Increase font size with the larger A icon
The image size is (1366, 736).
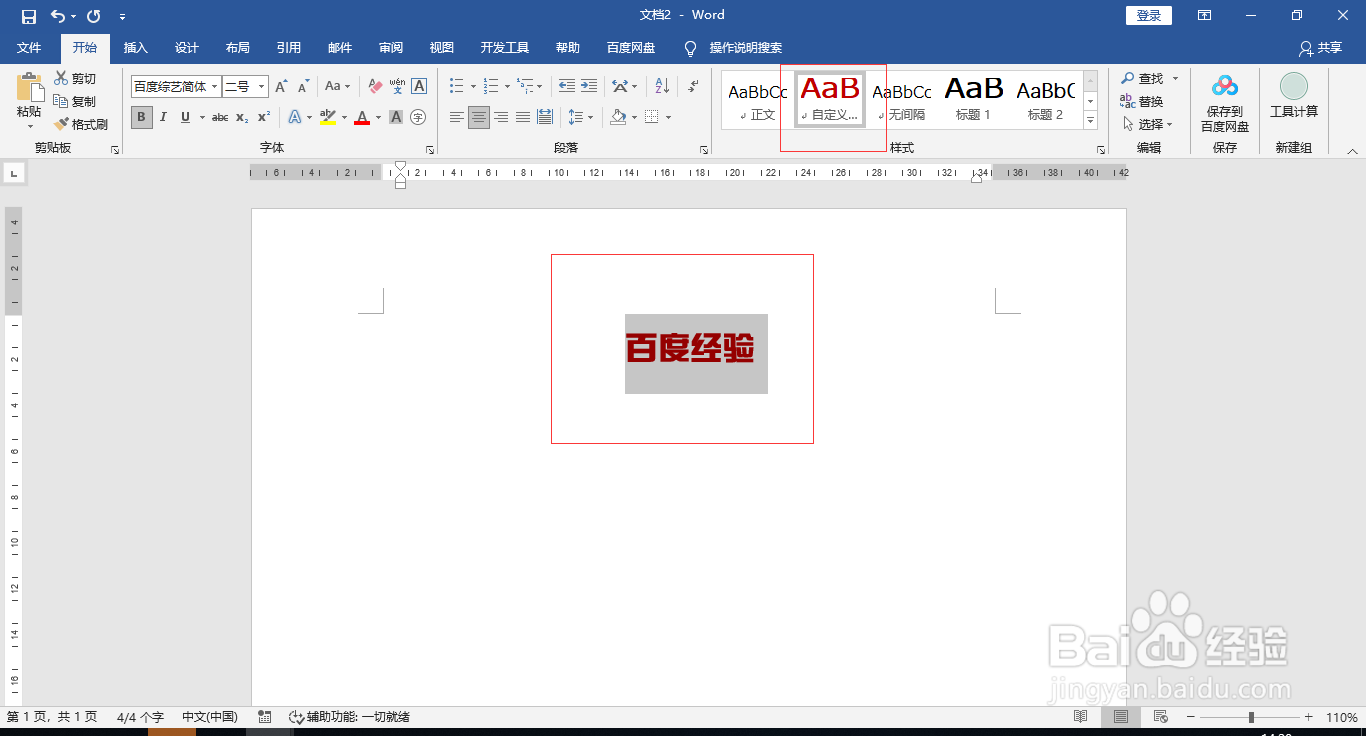tap(281, 87)
